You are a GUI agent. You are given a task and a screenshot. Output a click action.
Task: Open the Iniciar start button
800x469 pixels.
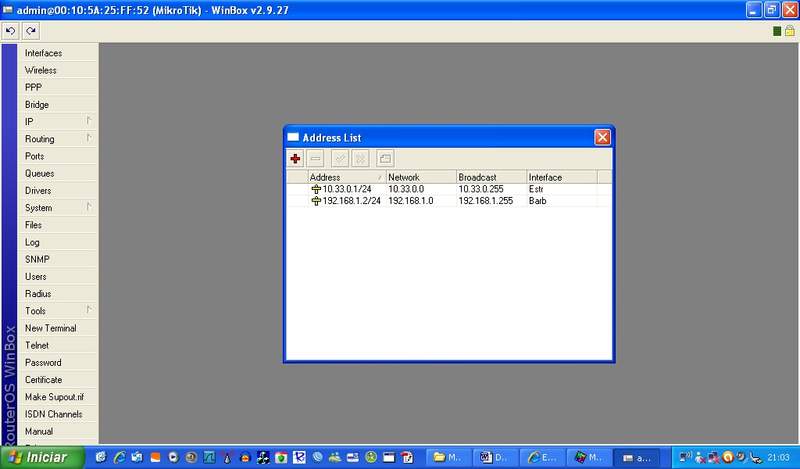(x=42, y=457)
